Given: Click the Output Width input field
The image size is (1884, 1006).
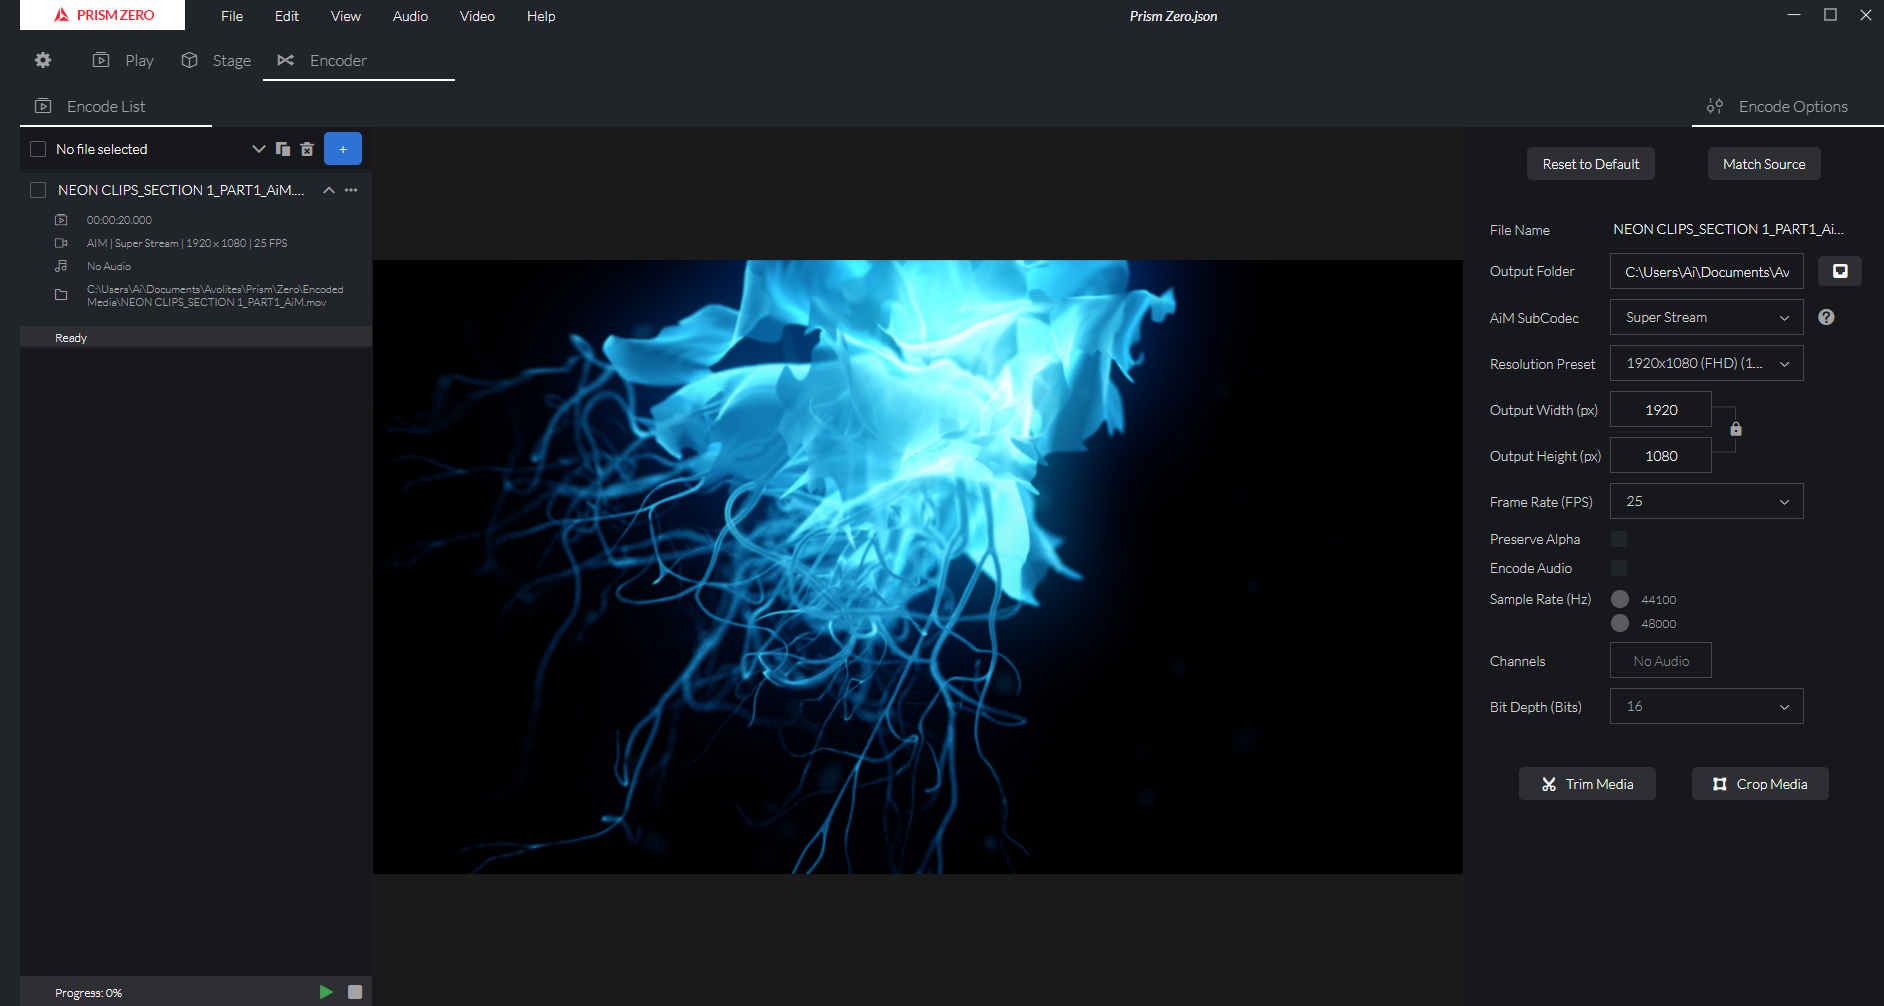Looking at the screenshot, I should (x=1660, y=410).
